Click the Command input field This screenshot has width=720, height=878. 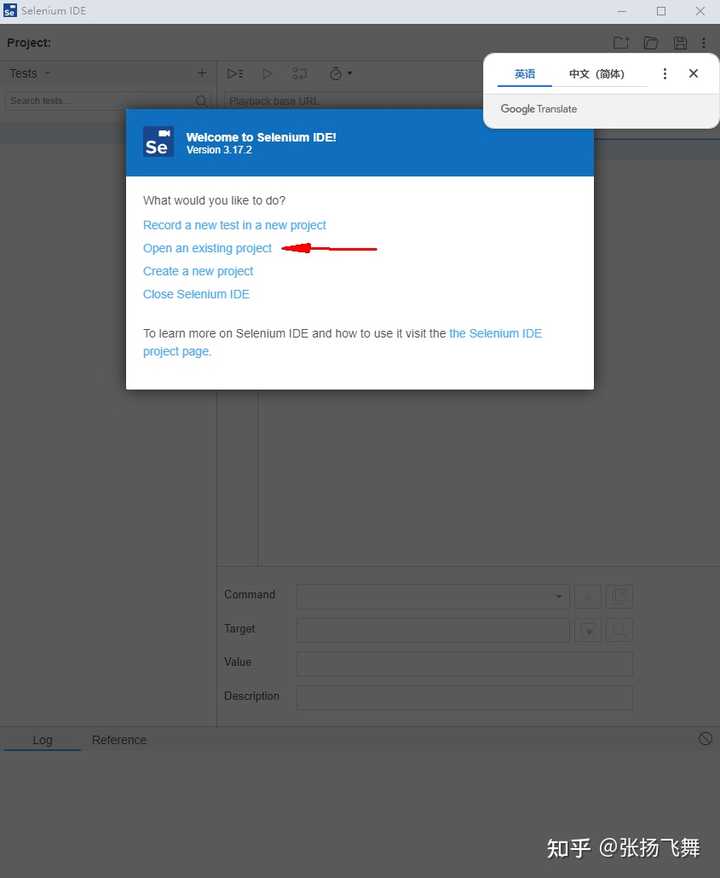433,596
